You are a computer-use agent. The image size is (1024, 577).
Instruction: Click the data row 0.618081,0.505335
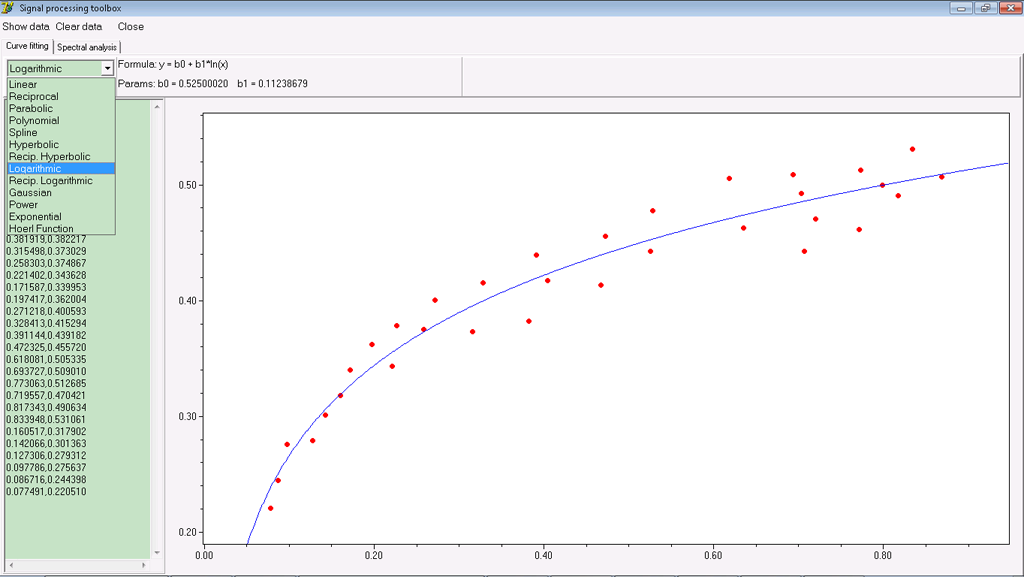pyautogui.click(x=47, y=359)
